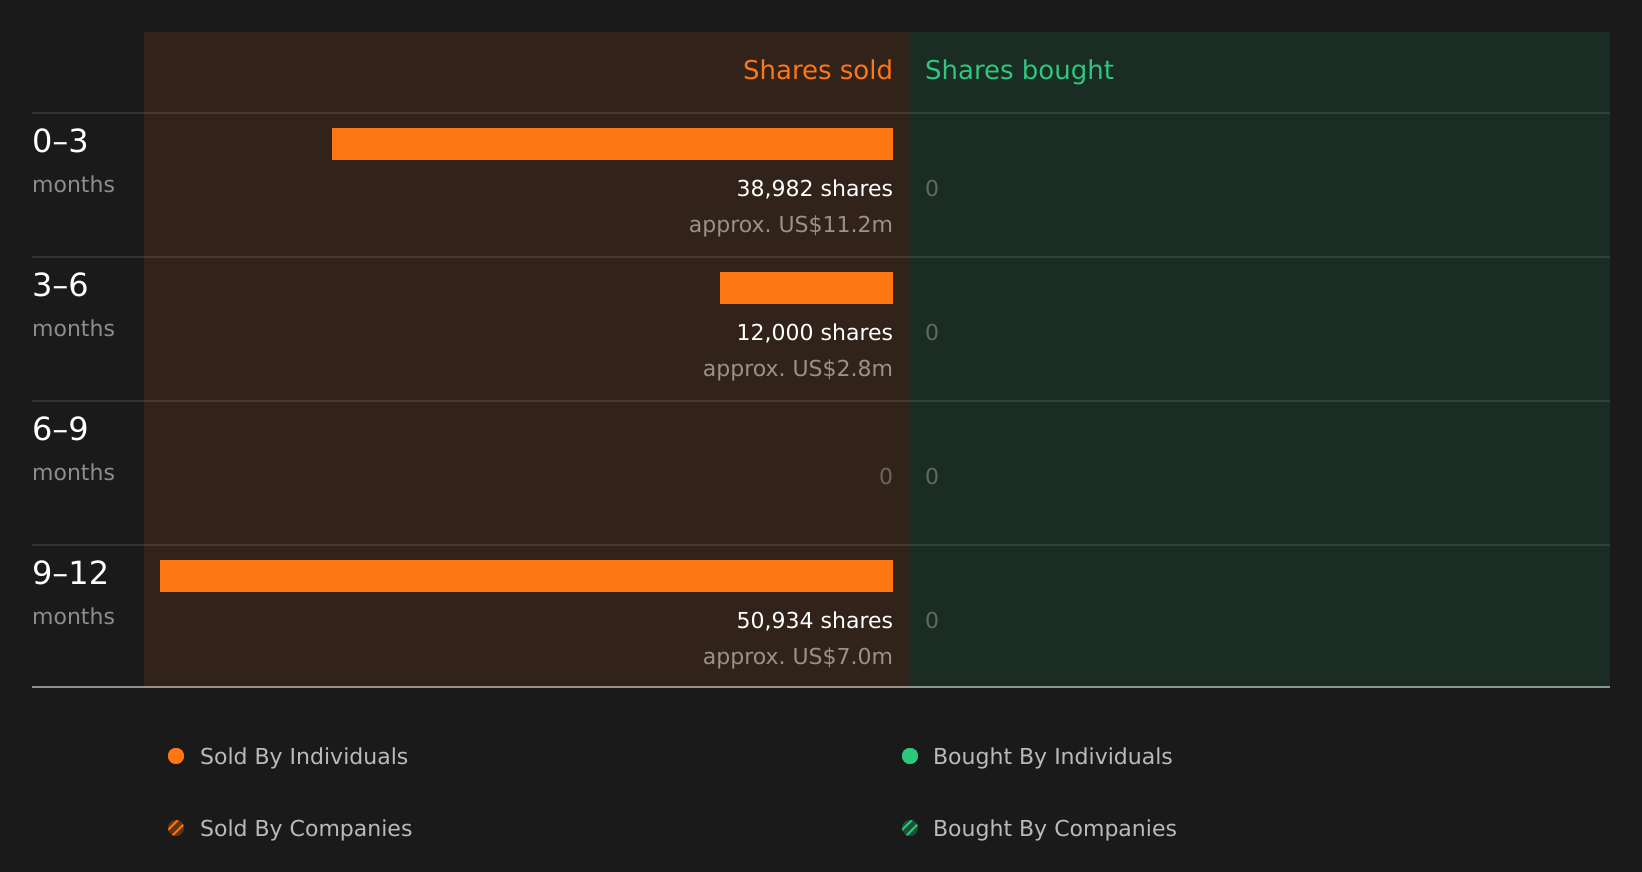The height and width of the screenshot is (872, 1642).
Task: Select the Sold By Companies legend label
Action: (306, 829)
